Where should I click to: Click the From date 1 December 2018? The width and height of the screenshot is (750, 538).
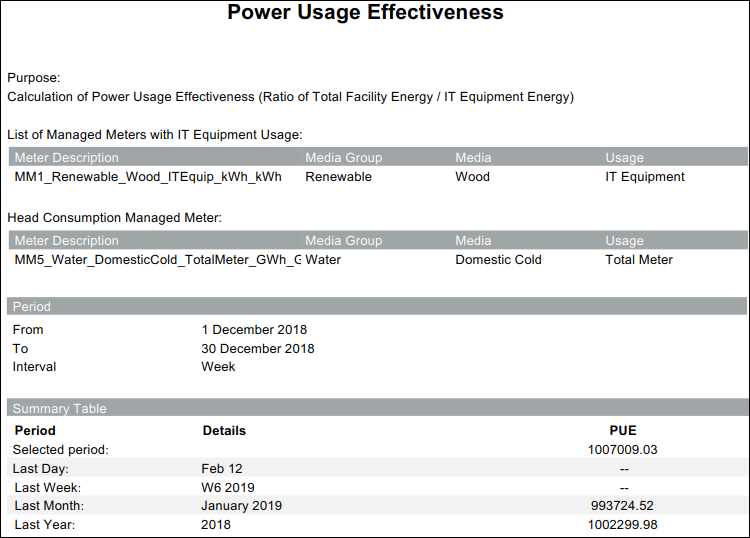254,330
